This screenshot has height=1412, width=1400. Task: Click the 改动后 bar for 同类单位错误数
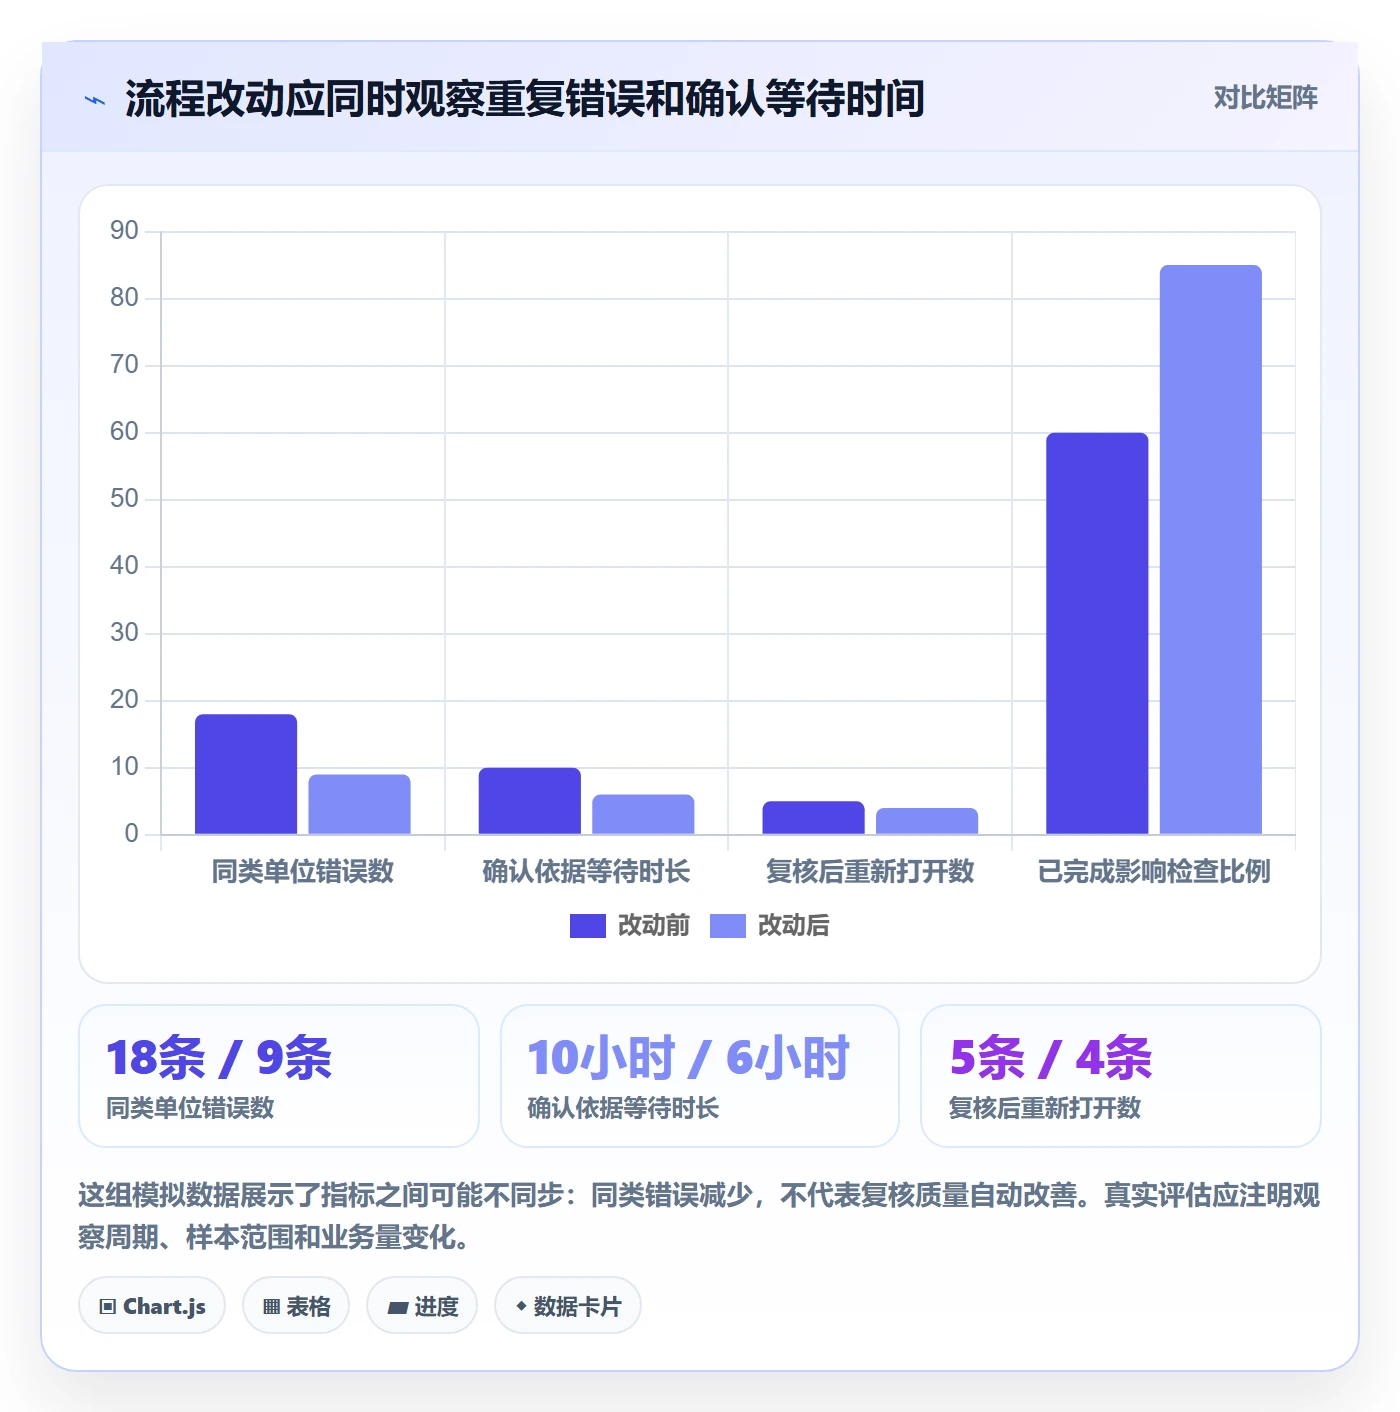point(359,804)
